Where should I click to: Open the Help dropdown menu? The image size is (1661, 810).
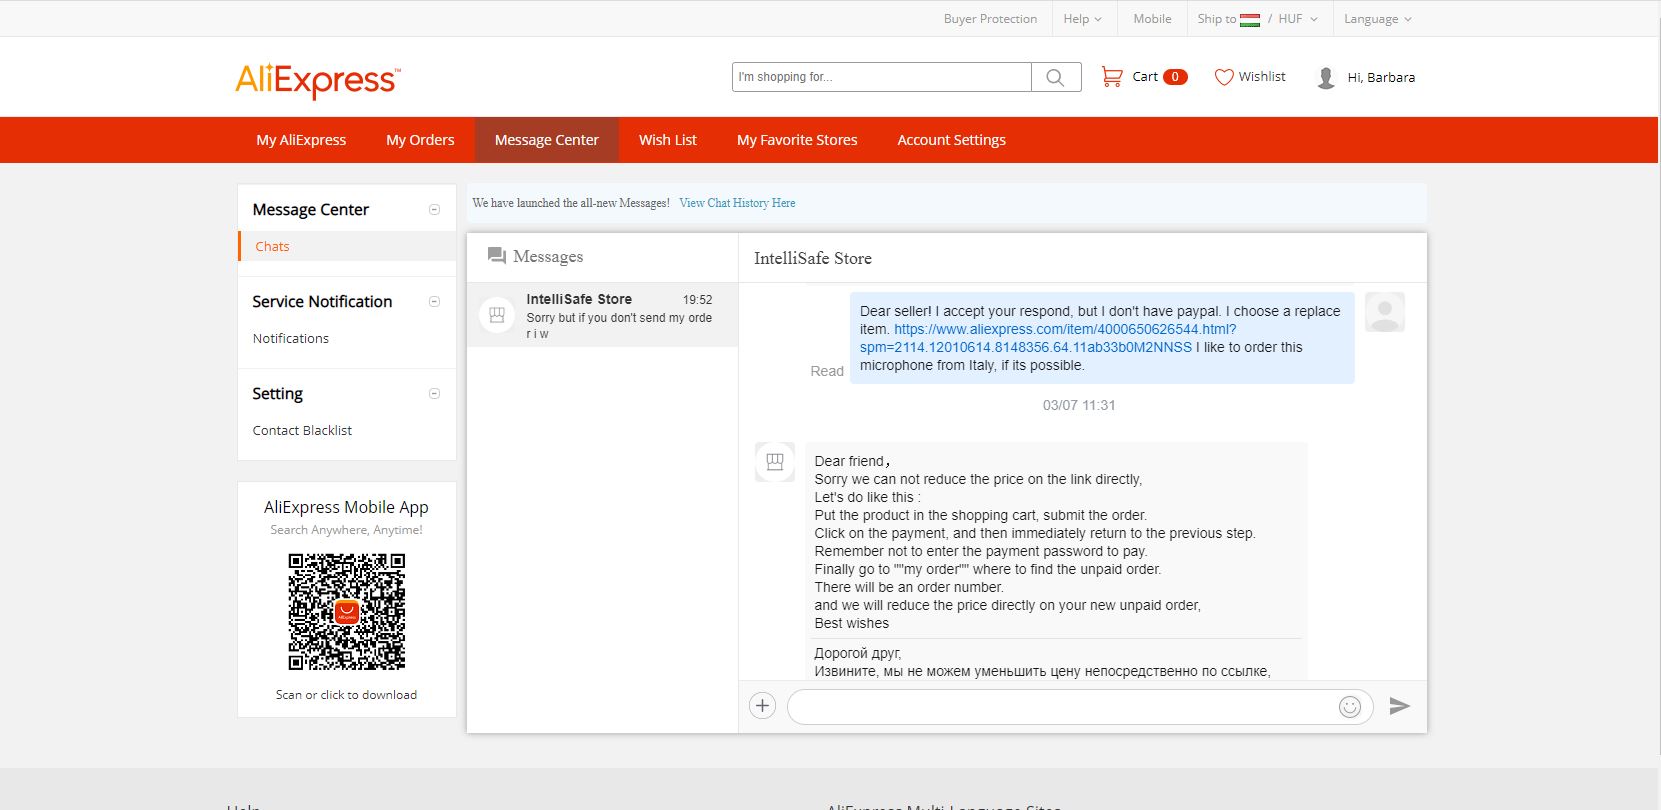(x=1082, y=19)
